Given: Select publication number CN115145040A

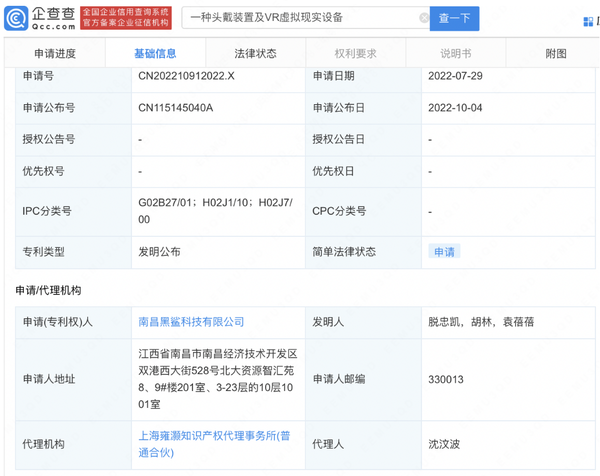Looking at the screenshot, I should pyautogui.click(x=176, y=108).
